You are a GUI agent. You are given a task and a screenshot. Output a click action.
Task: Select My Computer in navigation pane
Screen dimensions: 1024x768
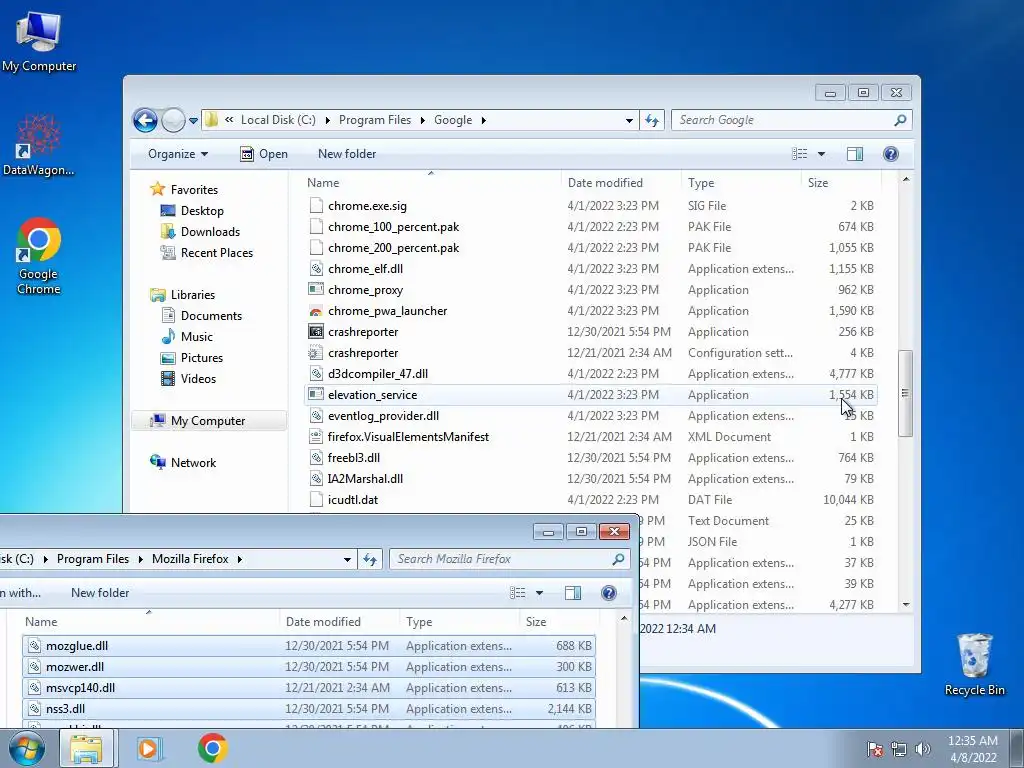click(x=209, y=421)
